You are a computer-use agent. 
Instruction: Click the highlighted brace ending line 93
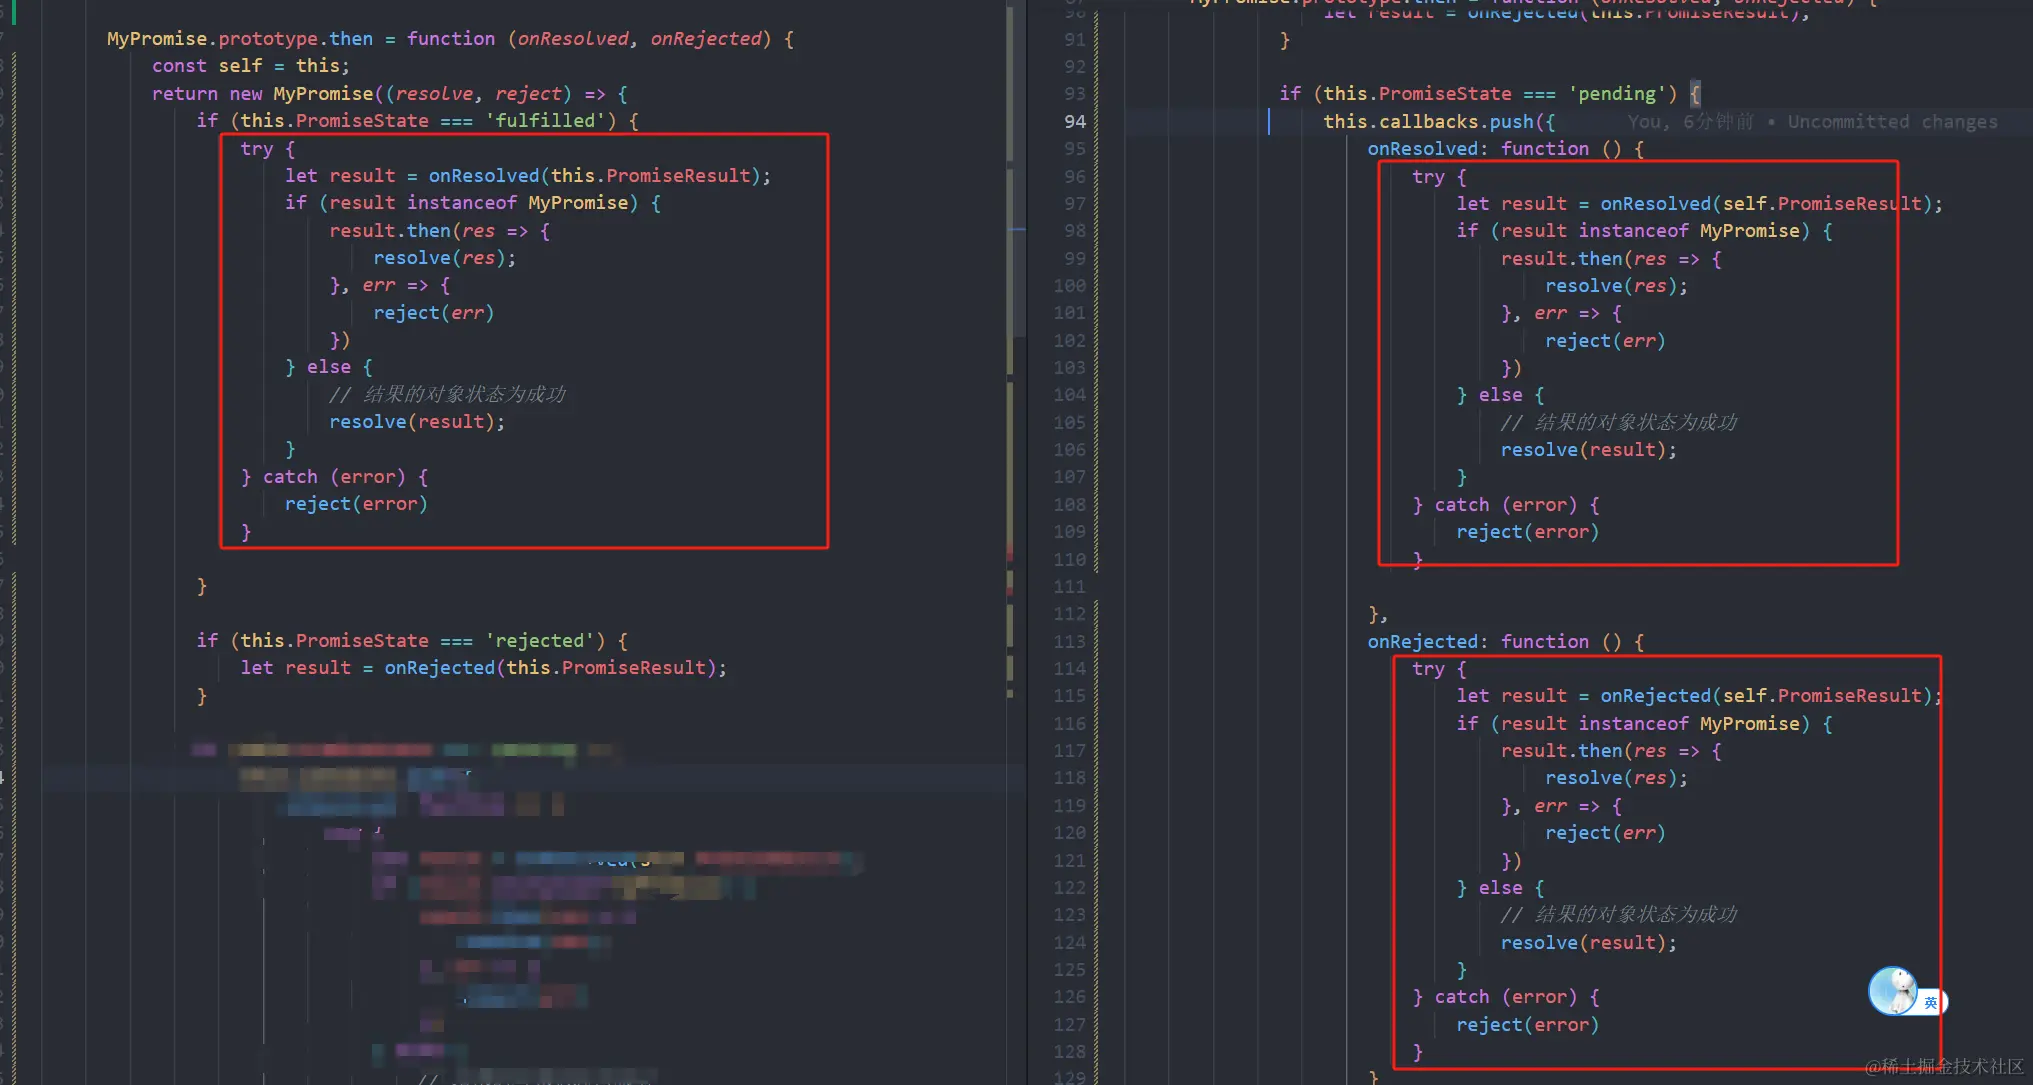[1695, 94]
